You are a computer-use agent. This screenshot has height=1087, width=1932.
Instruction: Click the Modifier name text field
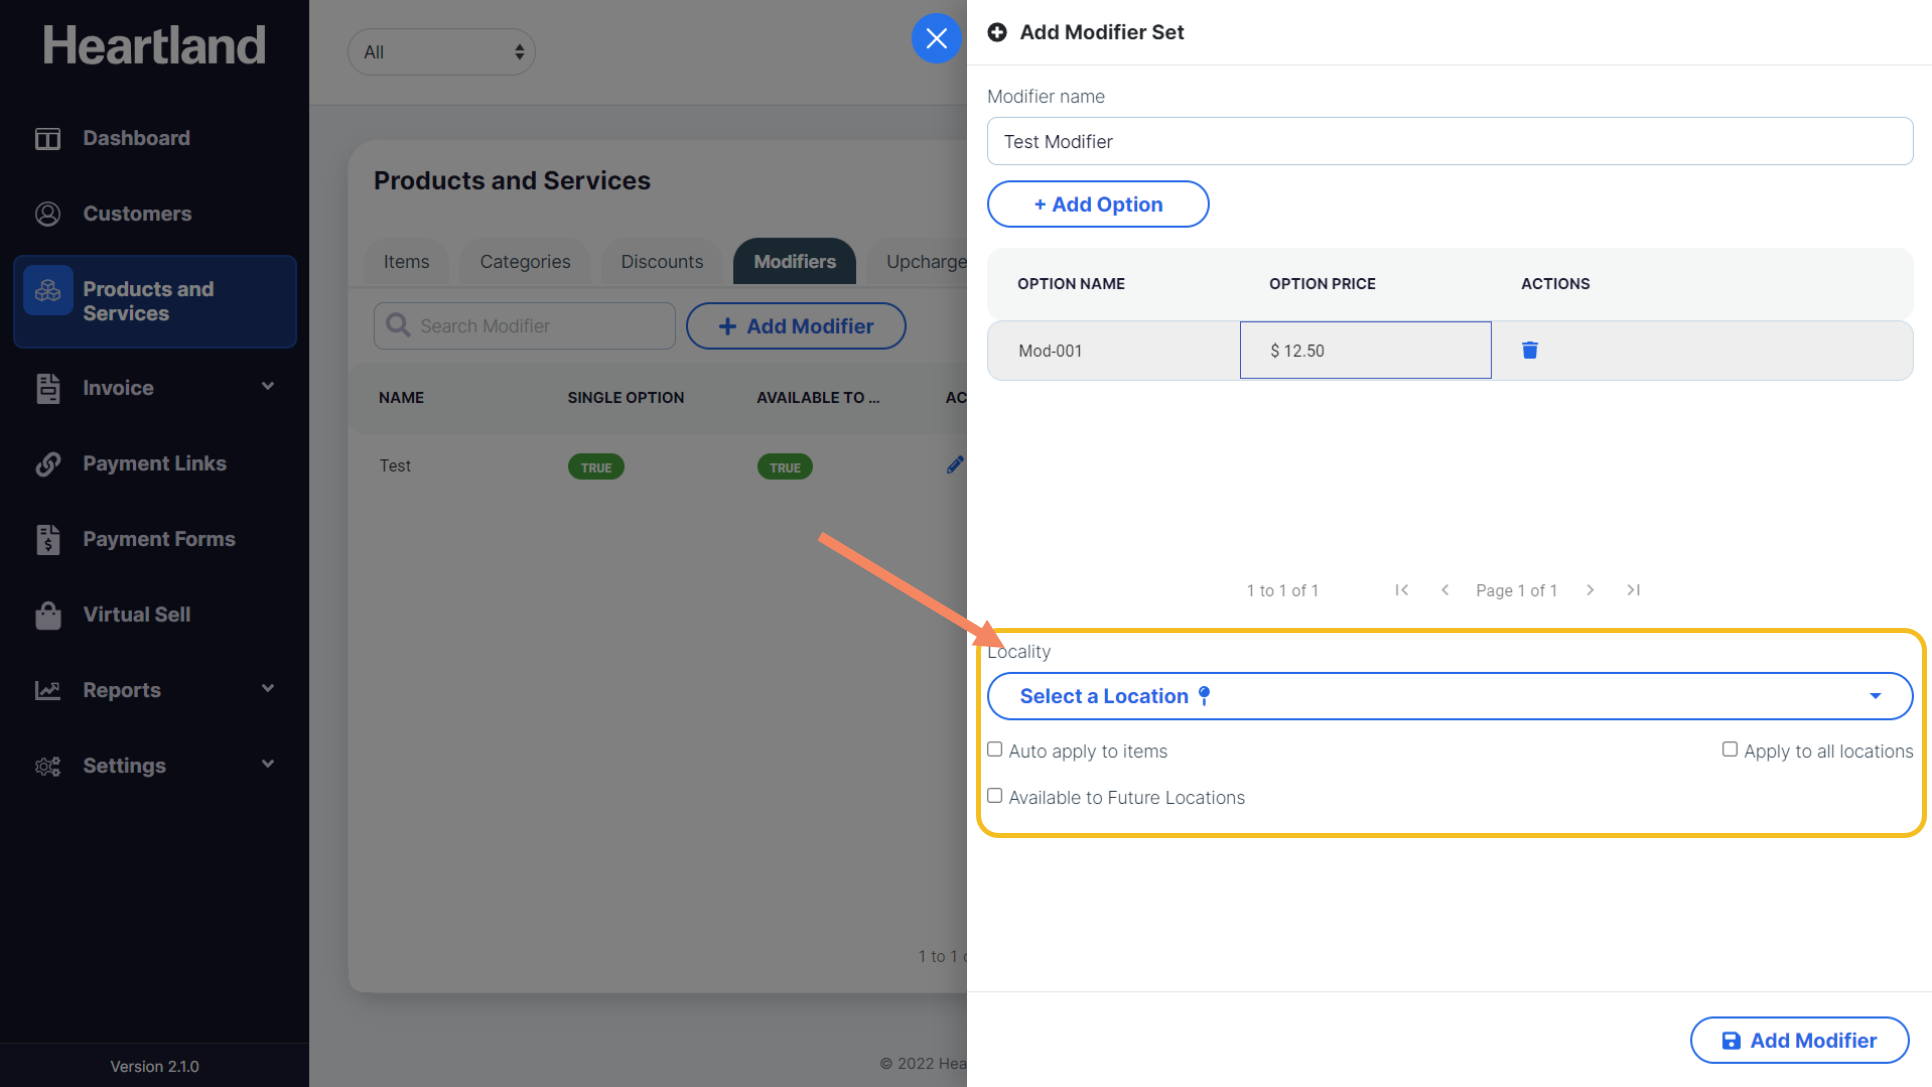[1449, 142]
